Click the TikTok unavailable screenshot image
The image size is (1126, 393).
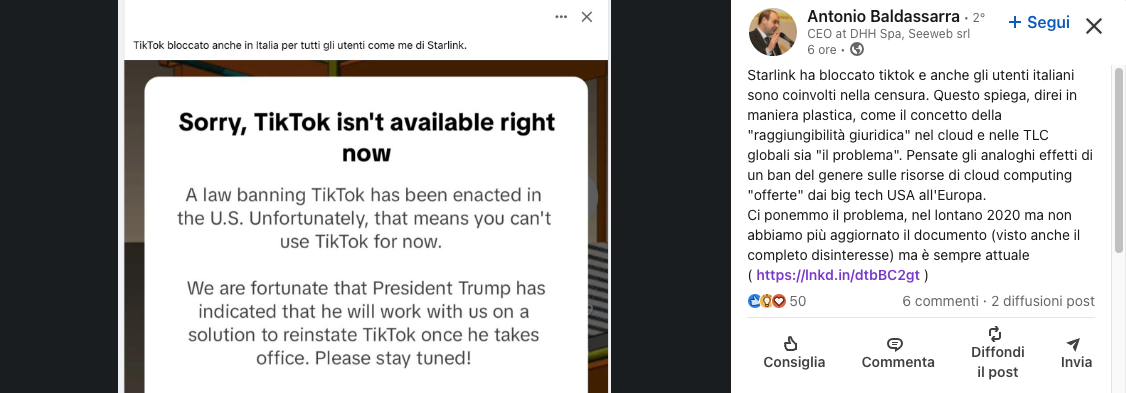click(366, 226)
